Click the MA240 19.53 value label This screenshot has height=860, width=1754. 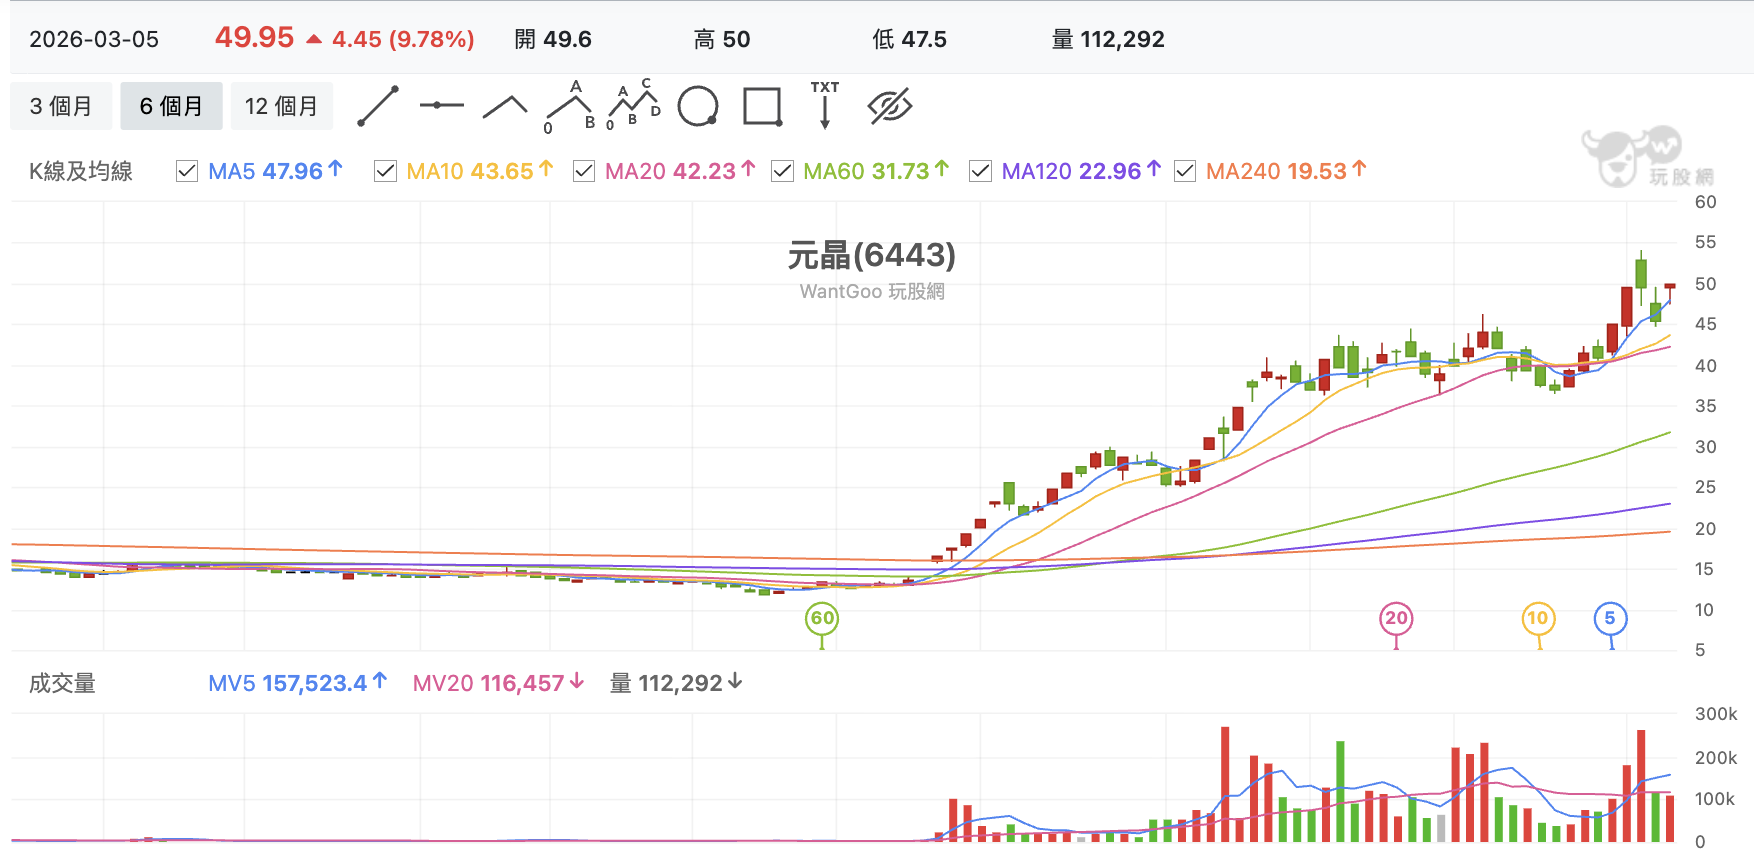point(1286,171)
